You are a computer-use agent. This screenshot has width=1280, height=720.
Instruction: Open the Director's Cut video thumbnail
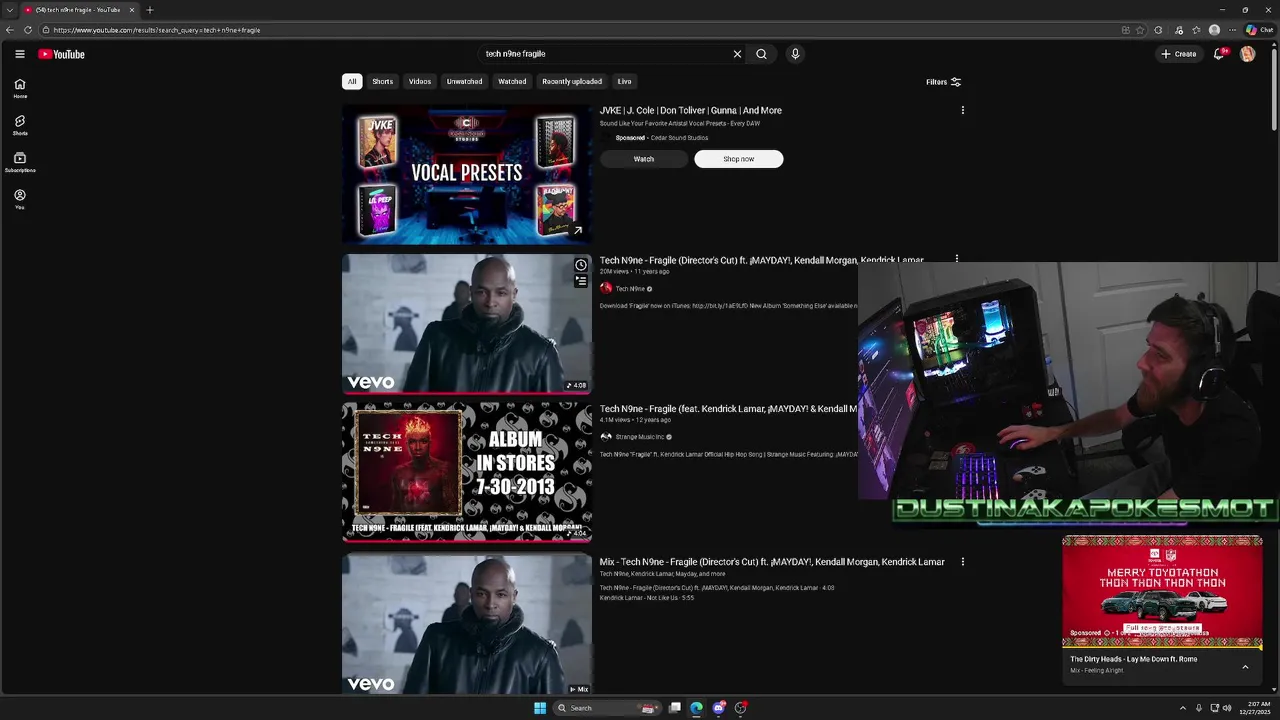pyautogui.click(x=467, y=323)
